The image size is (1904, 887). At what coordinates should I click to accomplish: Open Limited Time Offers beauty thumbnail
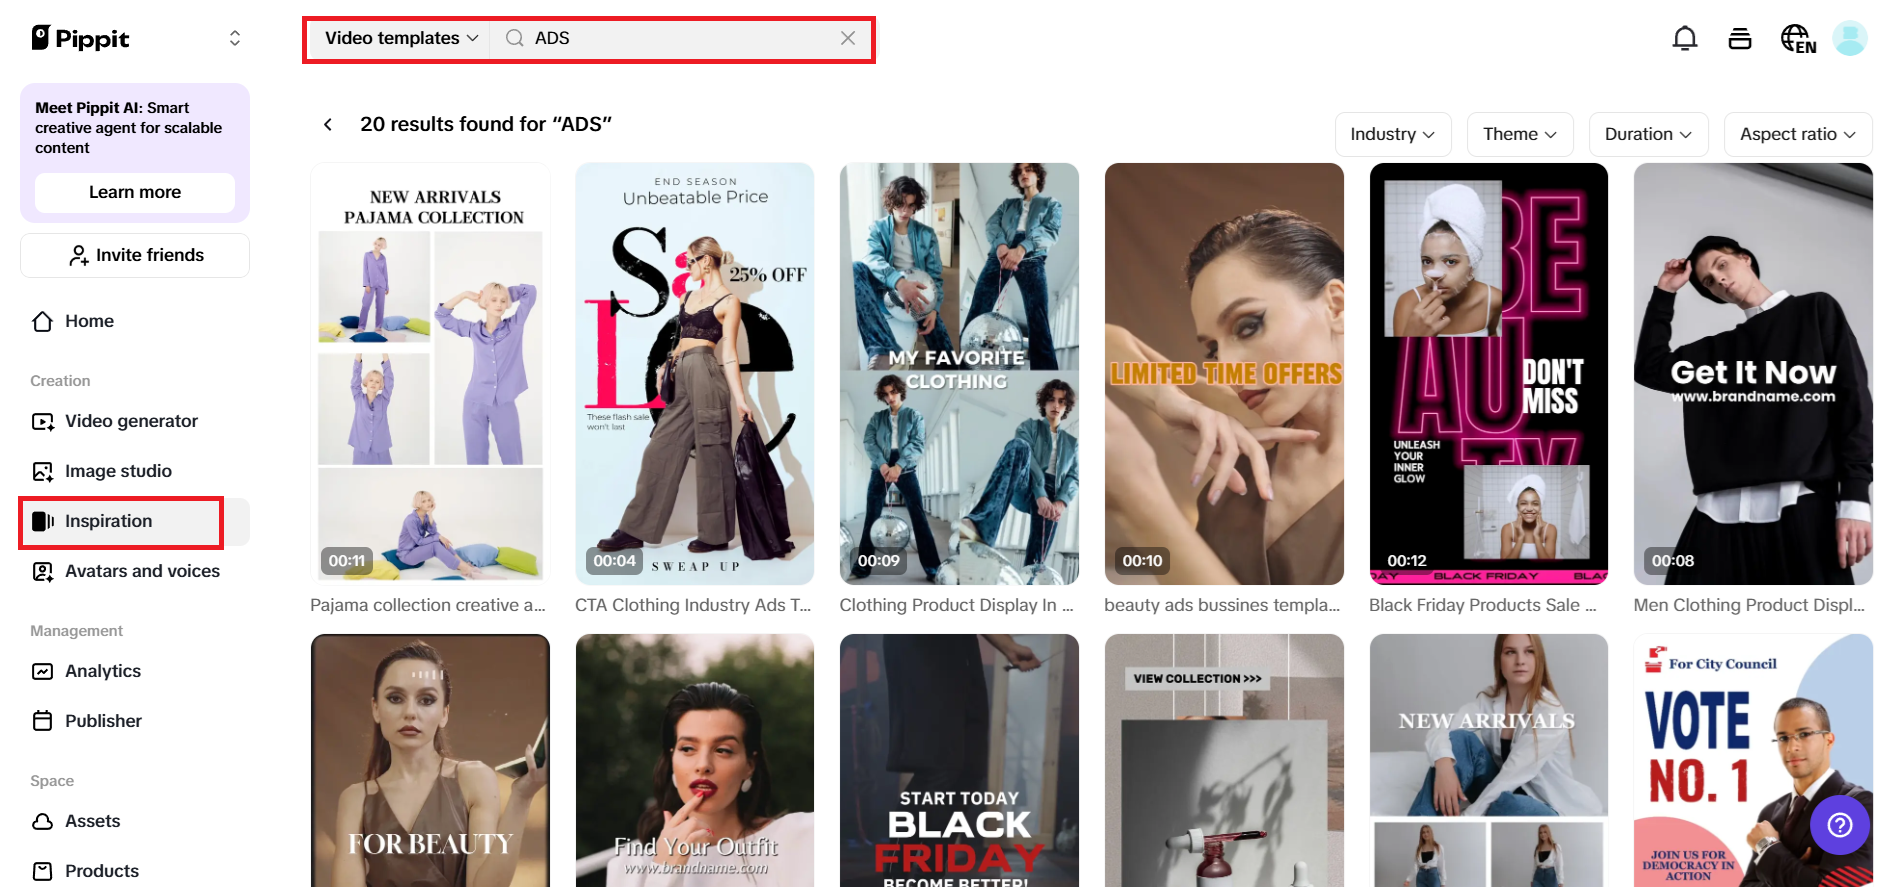[x=1224, y=374]
